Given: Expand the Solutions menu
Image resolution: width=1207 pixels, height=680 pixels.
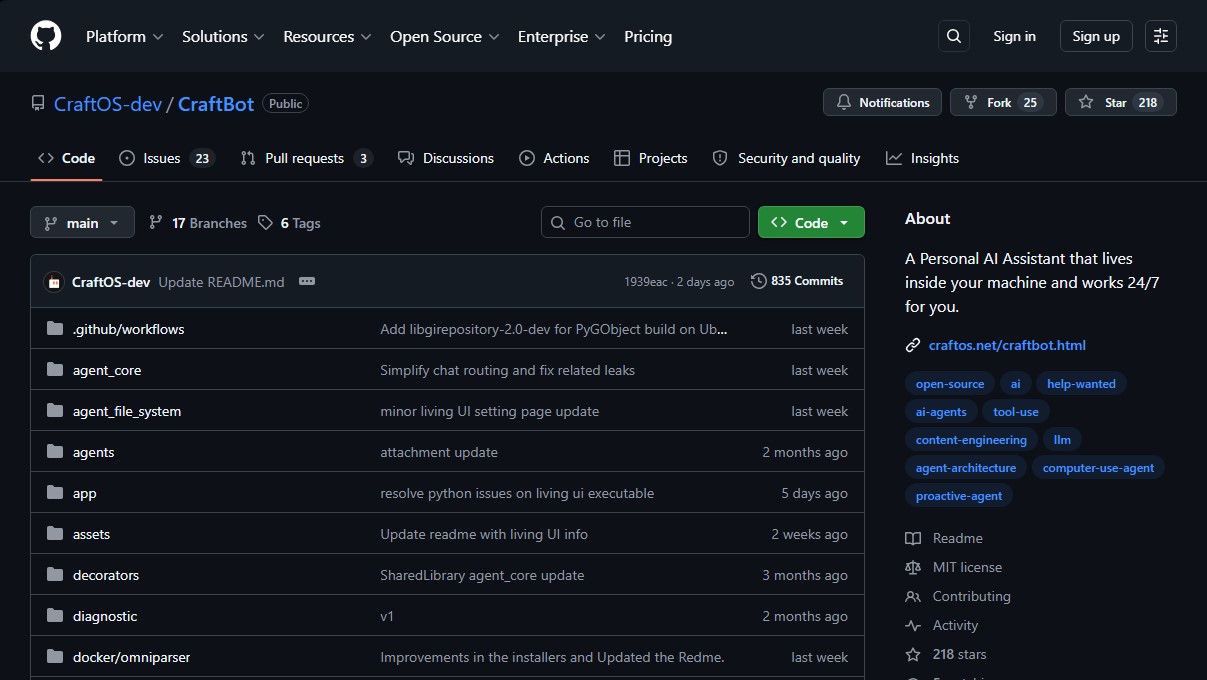Looking at the screenshot, I should click(223, 36).
